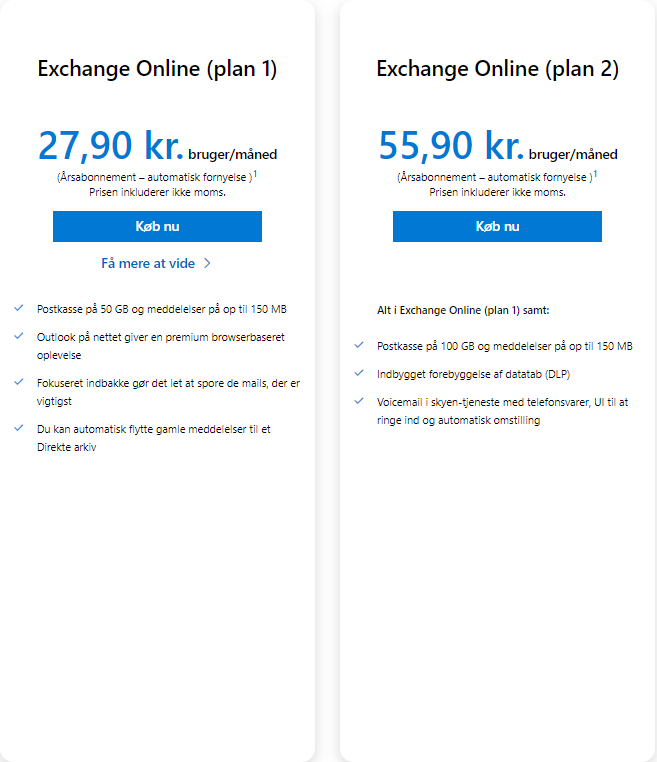657x762 pixels.
Task: Click the 27,90 kr. price text
Action: tap(111, 145)
